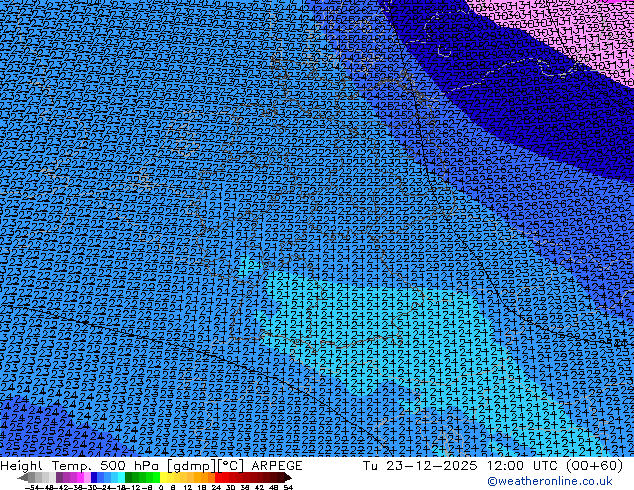
Task: Pick the bright red swatch in the legend
Action: click(222, 478)
